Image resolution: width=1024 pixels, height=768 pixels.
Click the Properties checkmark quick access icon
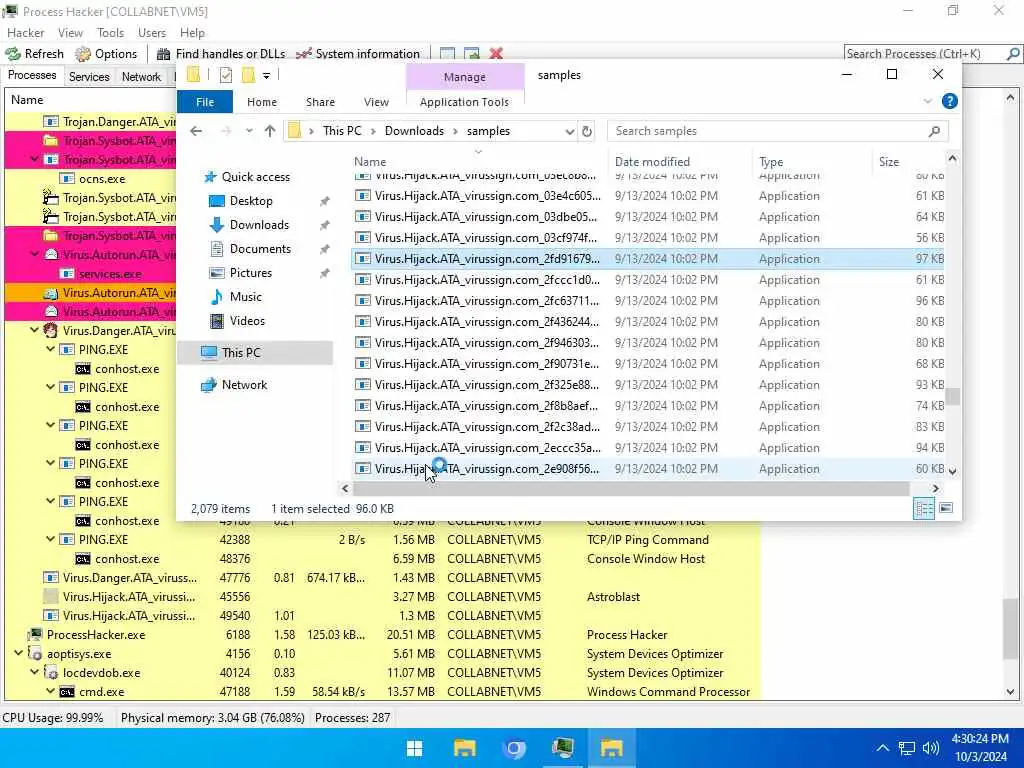coord(226,76)
